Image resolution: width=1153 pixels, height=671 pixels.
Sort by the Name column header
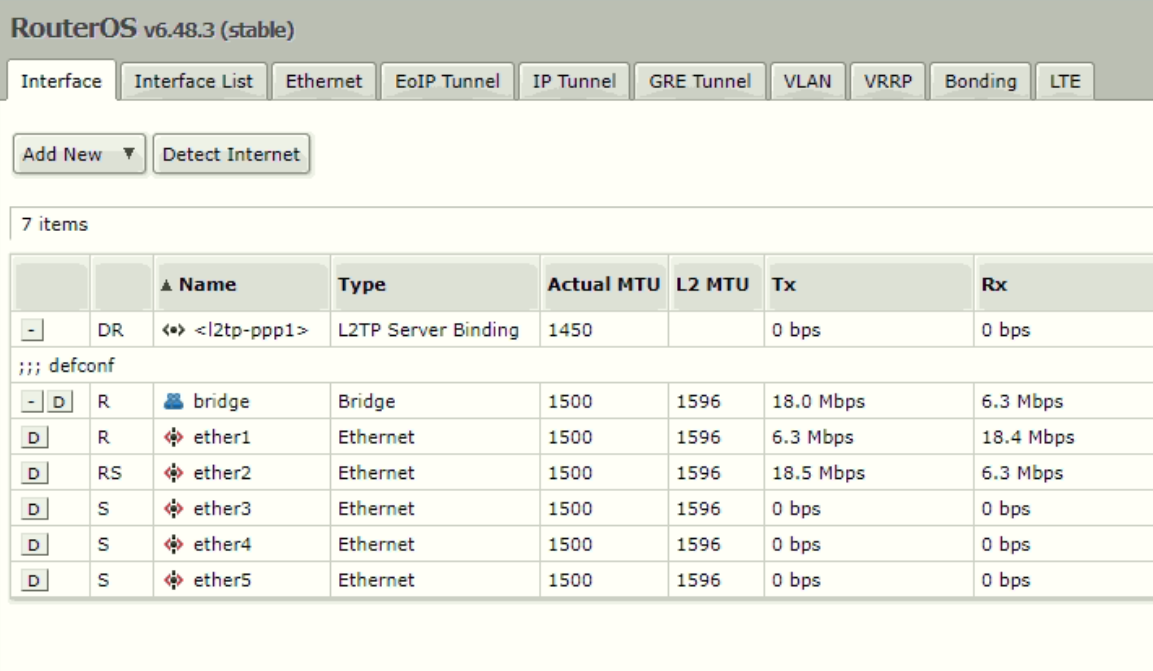(242, 284)
